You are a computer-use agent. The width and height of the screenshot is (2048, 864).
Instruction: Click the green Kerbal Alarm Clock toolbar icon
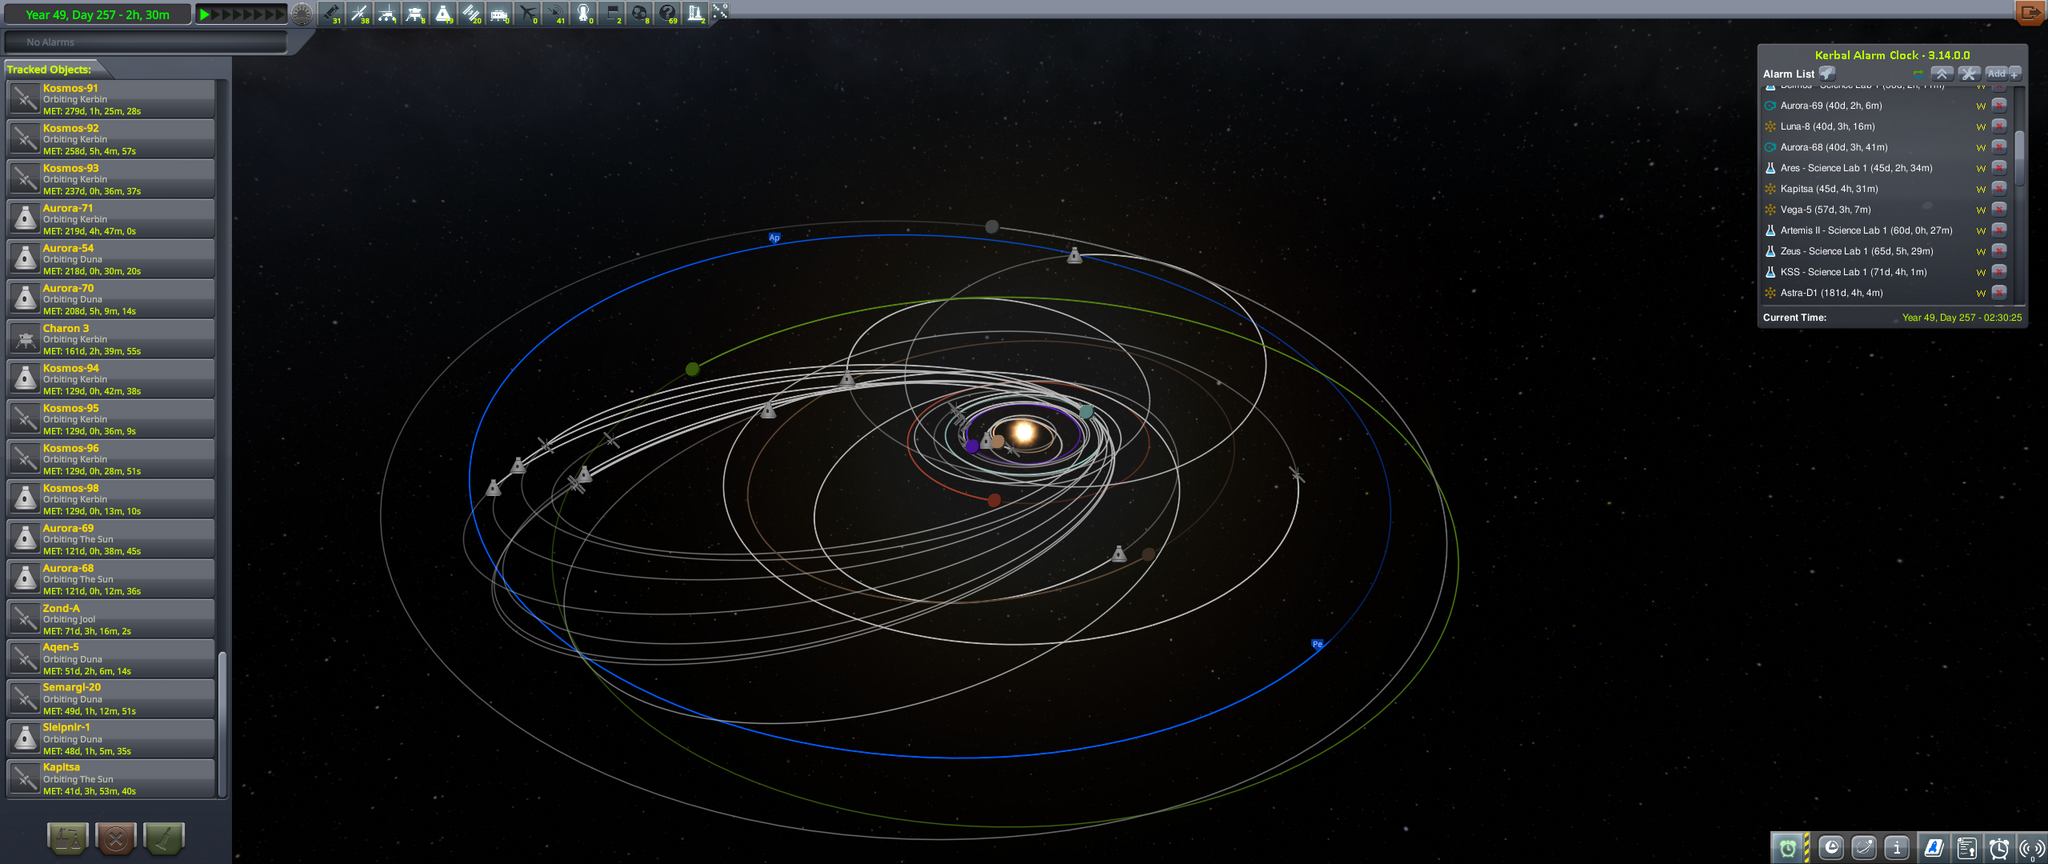click(1787, 848)
